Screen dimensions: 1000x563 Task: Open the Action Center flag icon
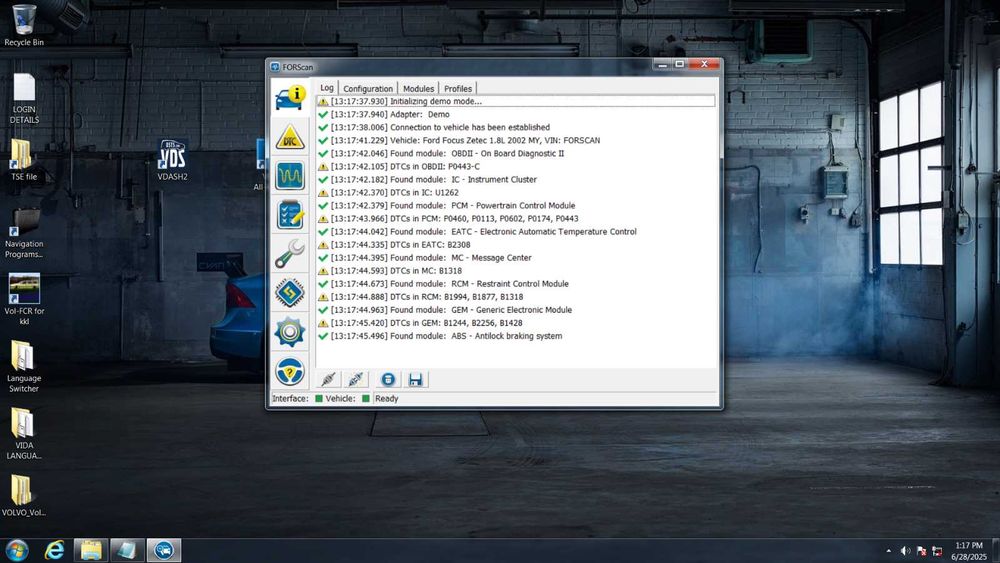921,551
